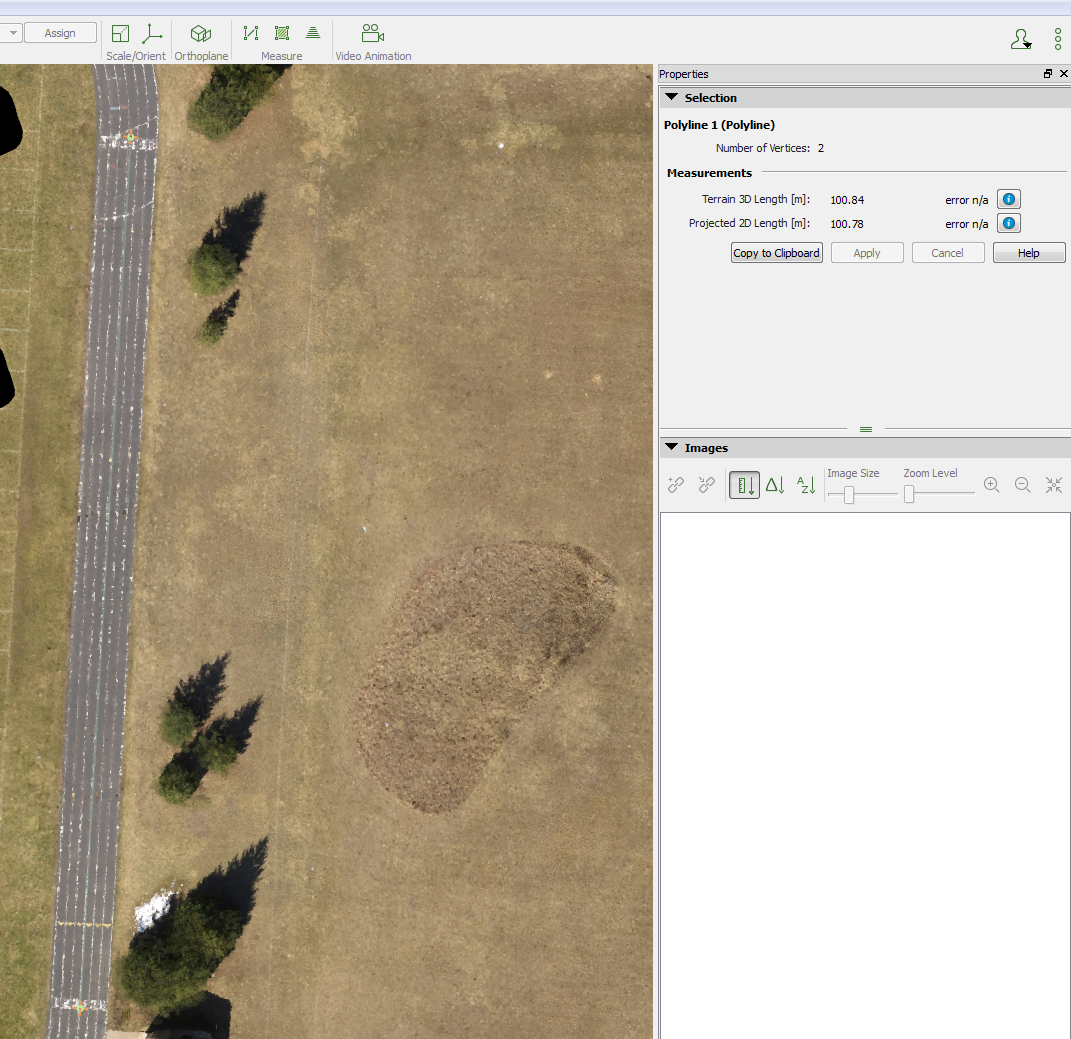
Task: Click the fit-to-view icon in Images panel
Action: point(1053,485)
